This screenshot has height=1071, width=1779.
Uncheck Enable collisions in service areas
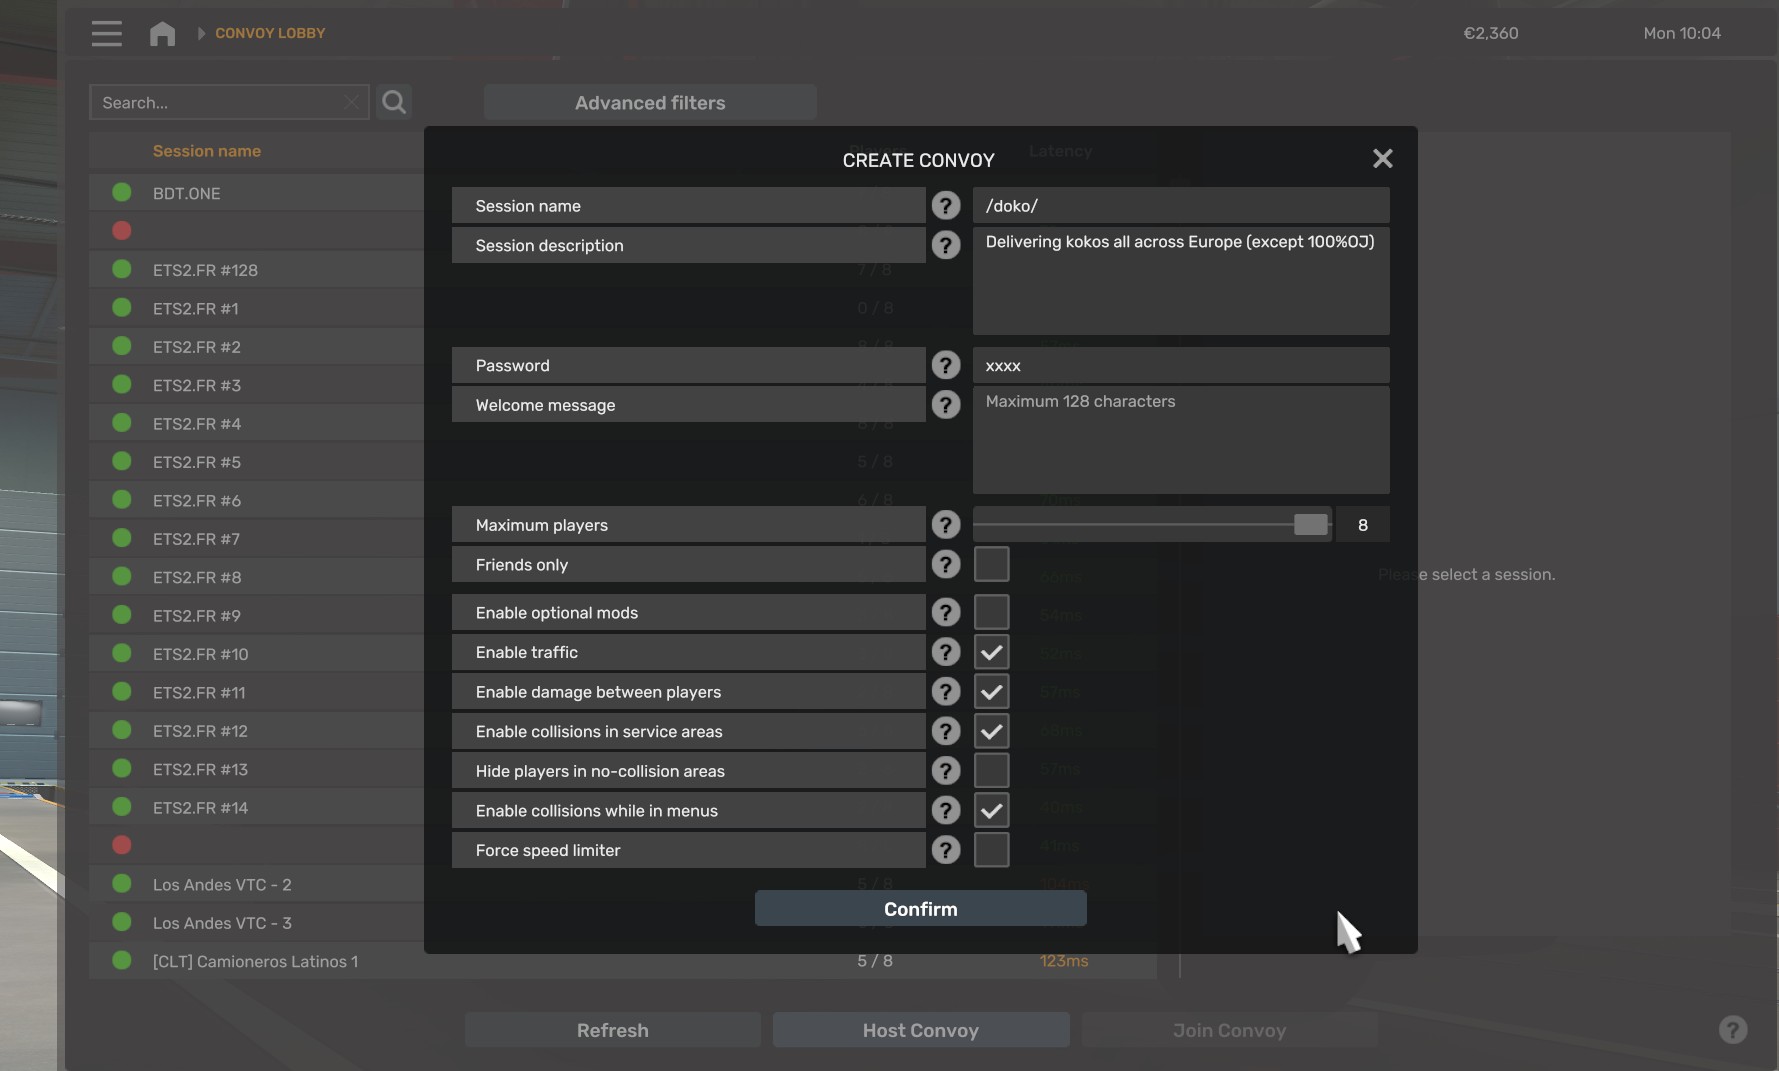tap(991, 731)
